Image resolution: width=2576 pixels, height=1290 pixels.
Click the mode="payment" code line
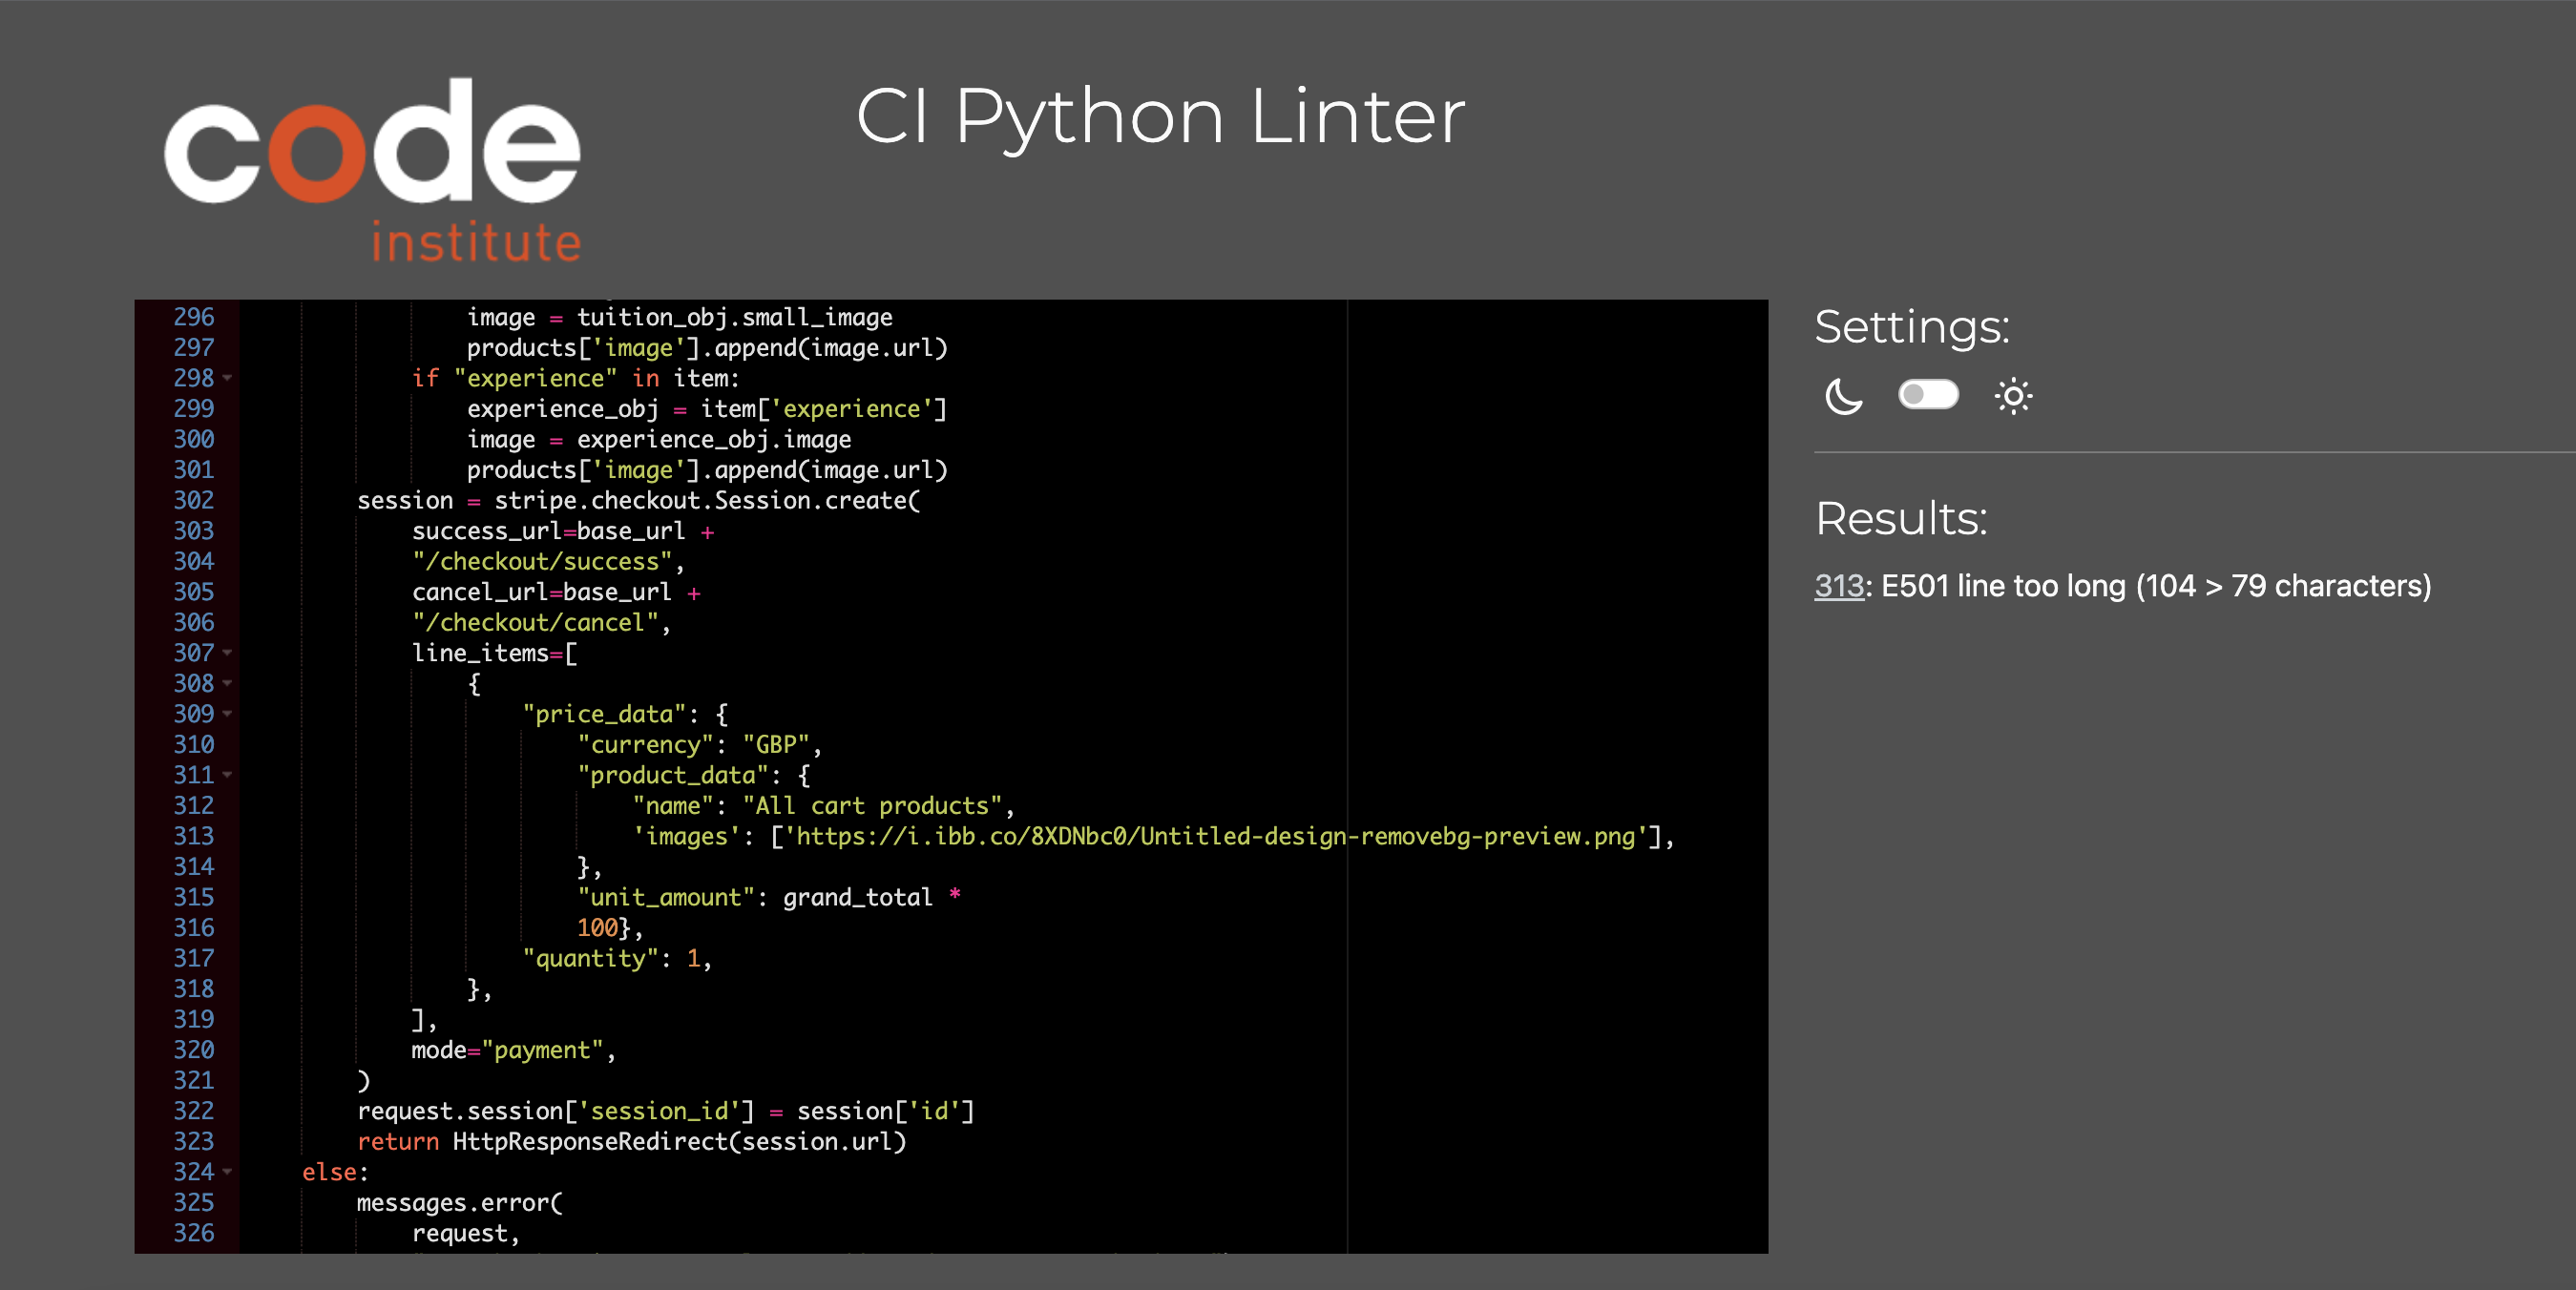[x=514, y=1050]
